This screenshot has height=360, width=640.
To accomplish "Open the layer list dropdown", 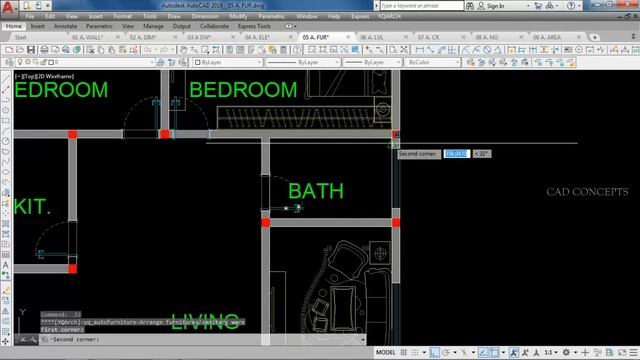I will click(x=152, y=62).
